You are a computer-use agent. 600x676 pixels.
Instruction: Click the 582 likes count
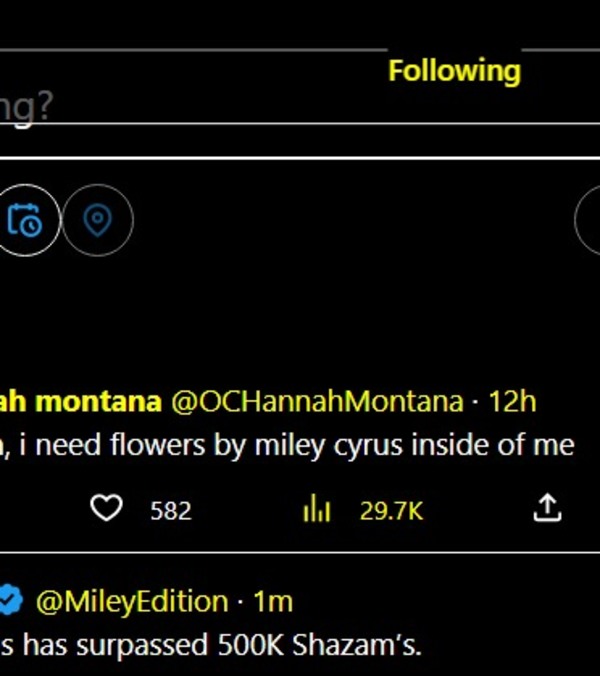click(x=170, y=511)
